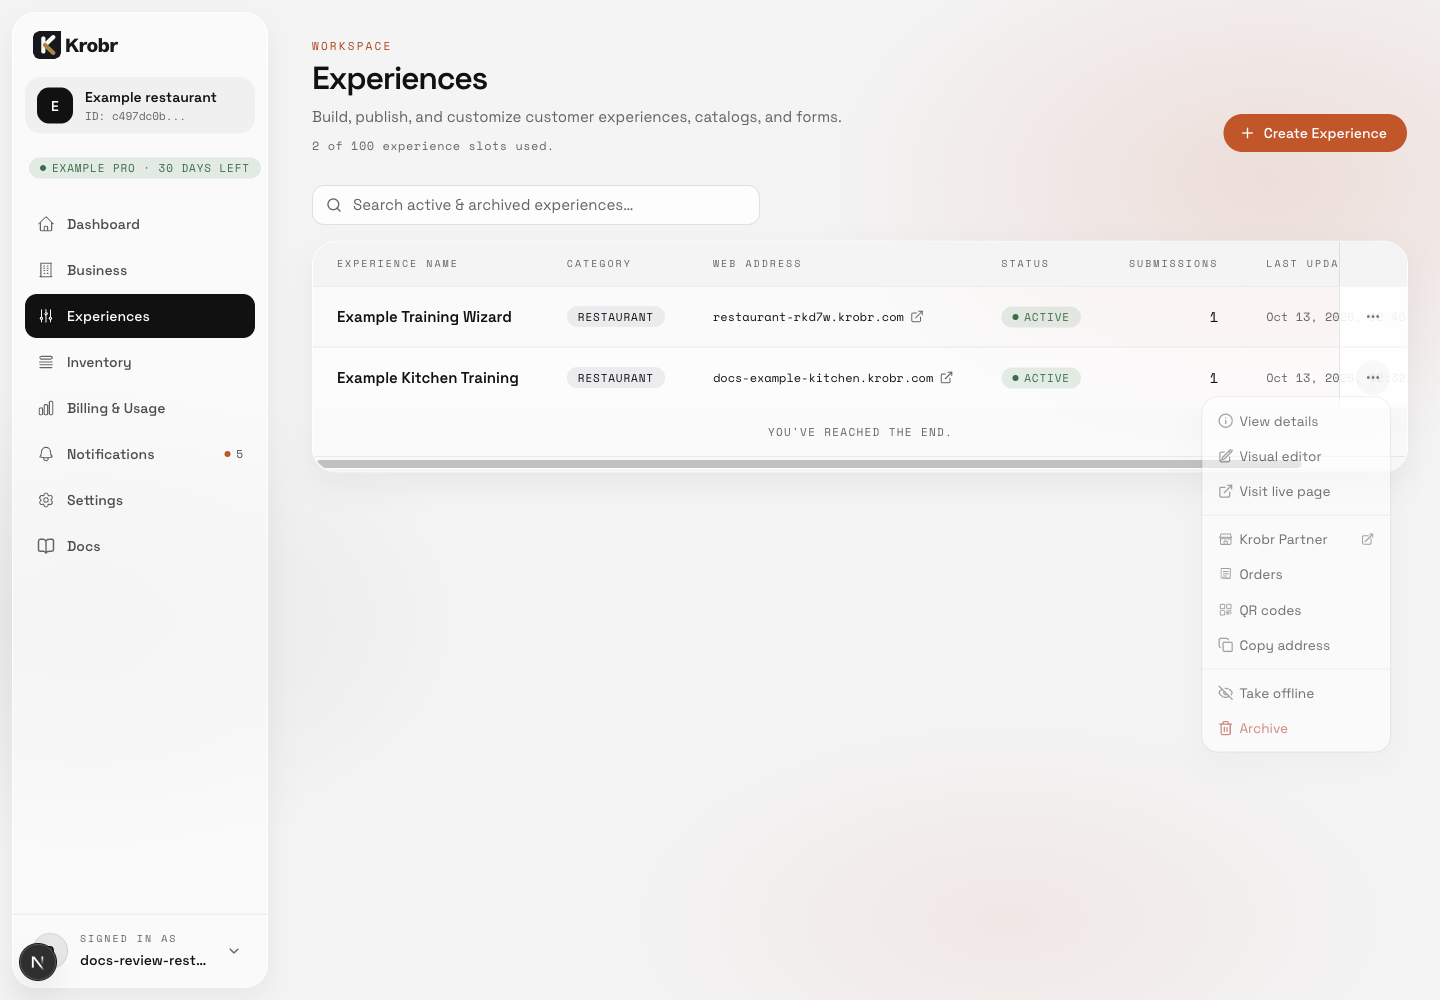Open Example Kitchen Training experience

click(428, 378)
